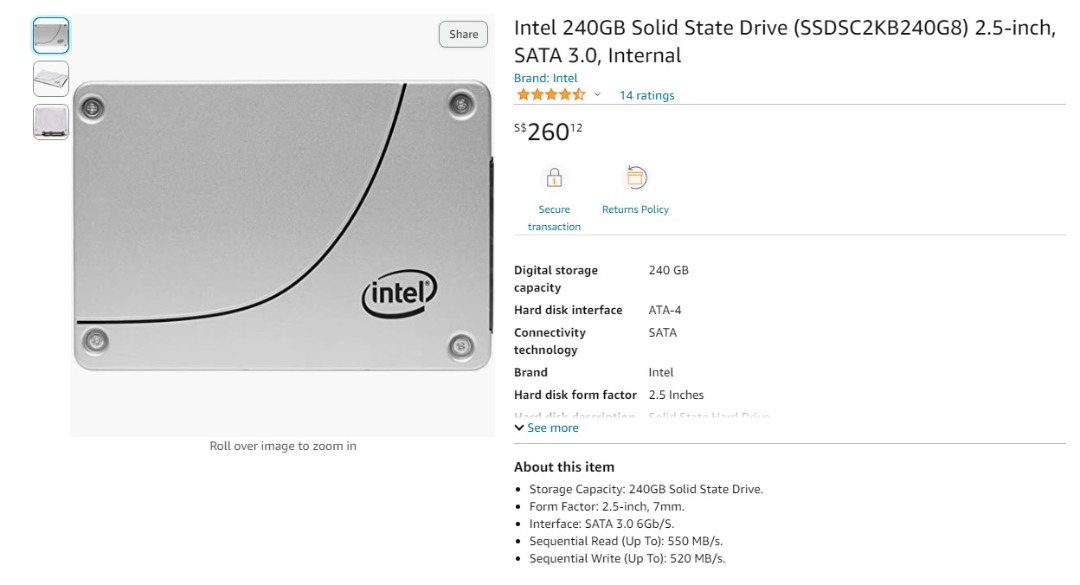Viewport: 1080px width, 585px height.
Task: Collapse the See more disclosure arrow
Action: pyautogui.click(x=519, y=427)
